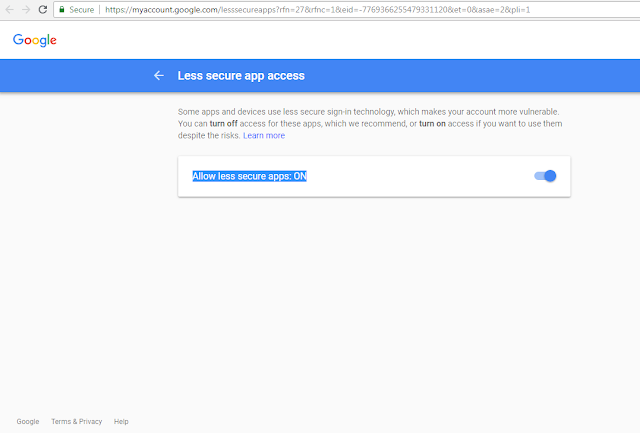Open the Help footer link

(121, 422)
